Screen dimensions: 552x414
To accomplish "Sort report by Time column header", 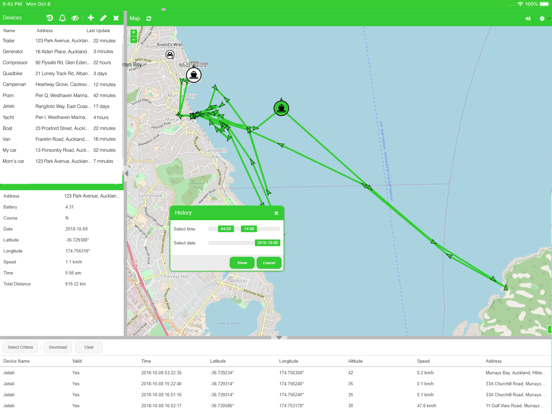I will 146,361.
